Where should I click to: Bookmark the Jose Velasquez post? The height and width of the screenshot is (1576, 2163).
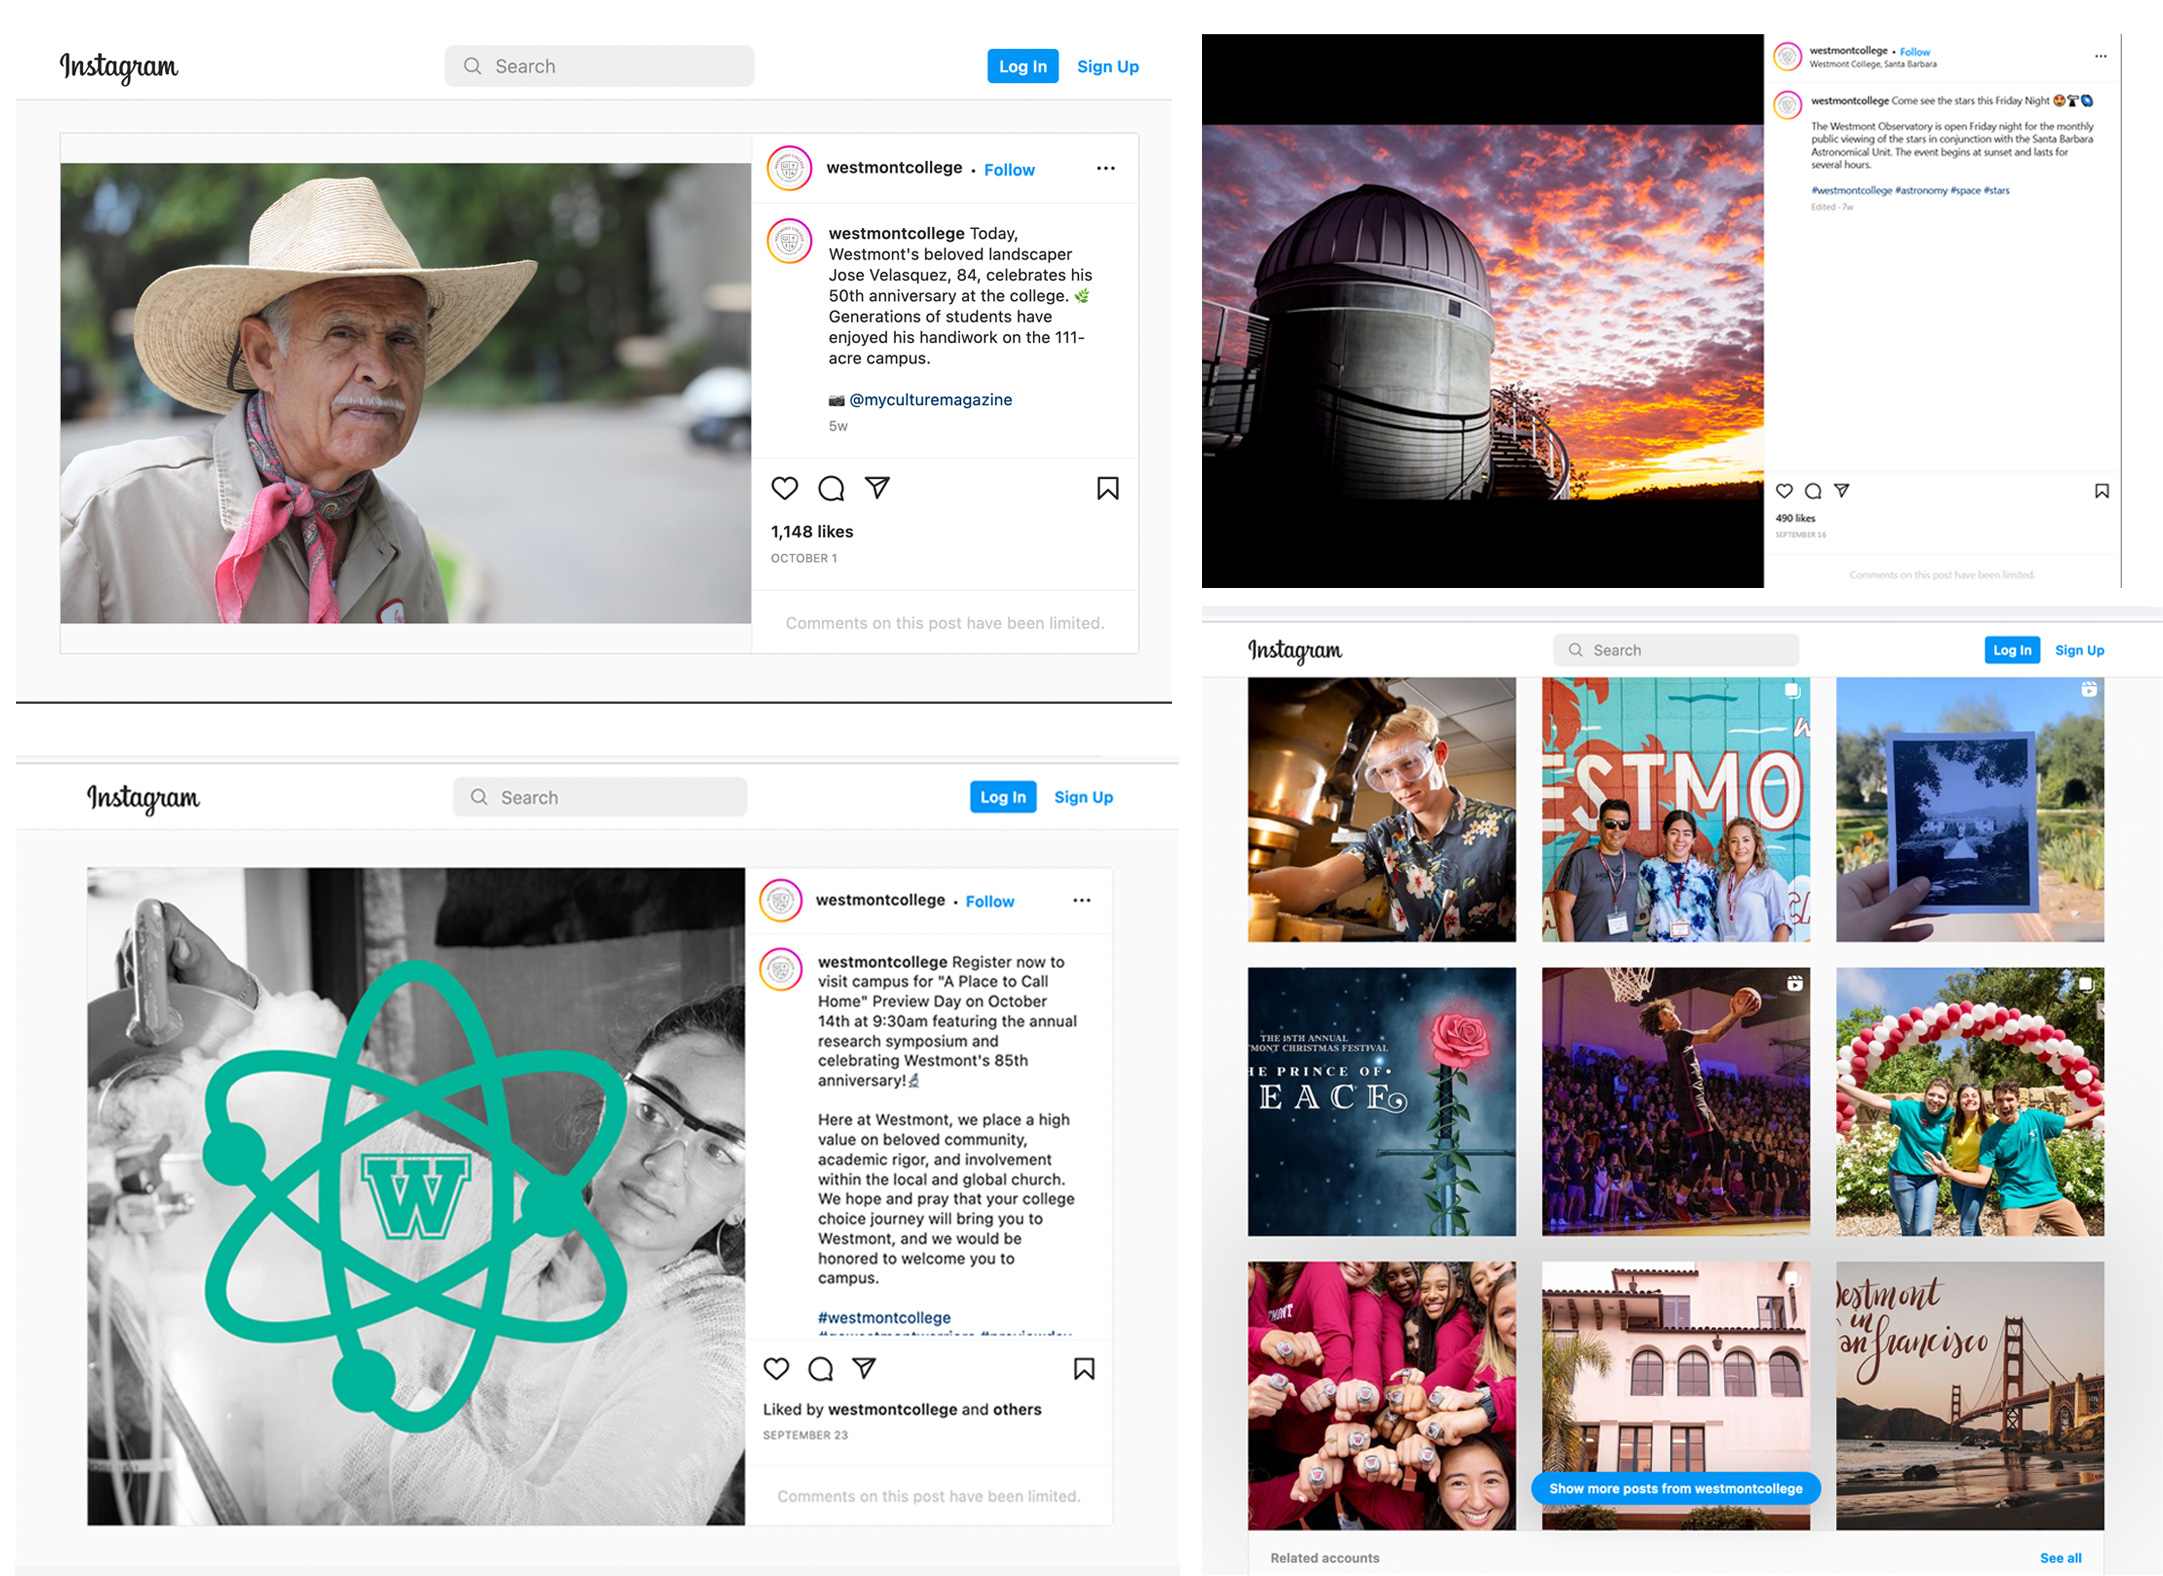pyautogui.click(x=1107, y=488)
